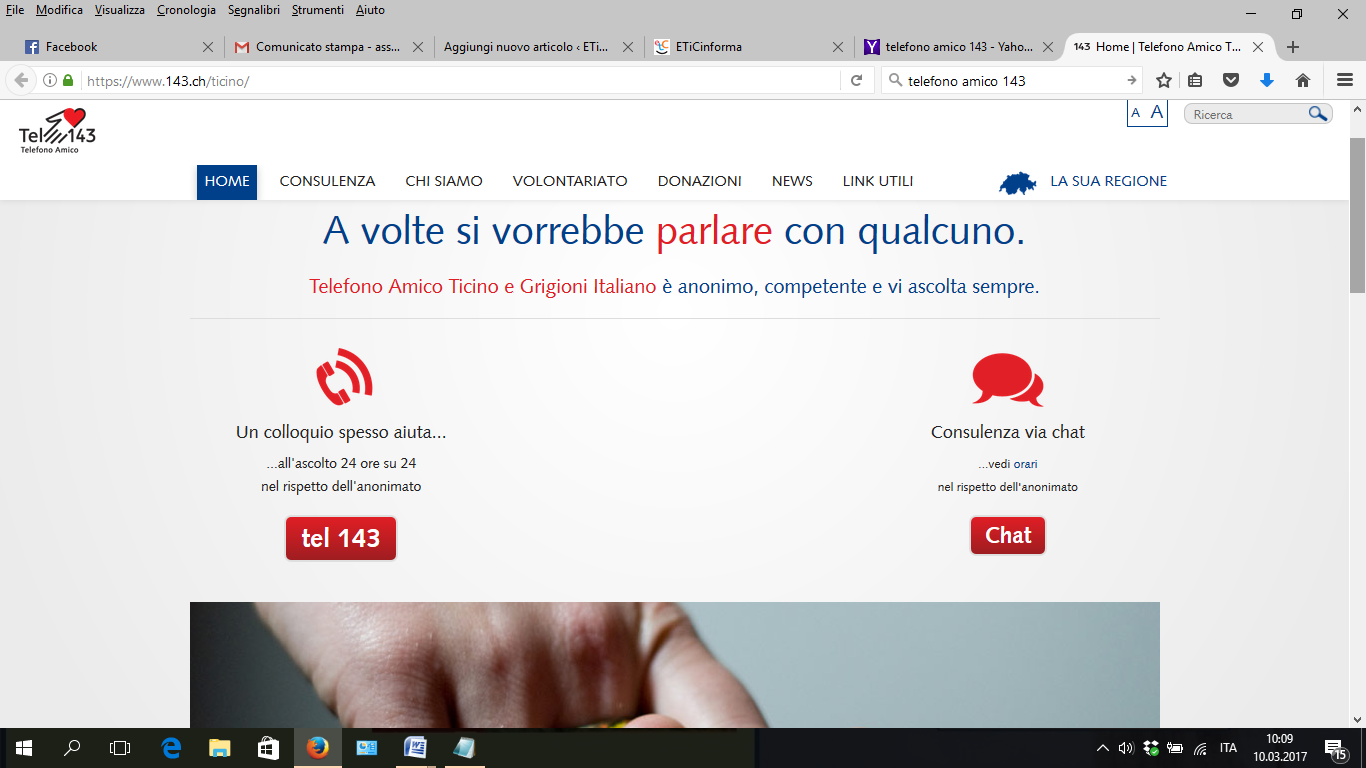
Task: Open LA SUA REGIONE selector
Action: [x=1108, y=182]
